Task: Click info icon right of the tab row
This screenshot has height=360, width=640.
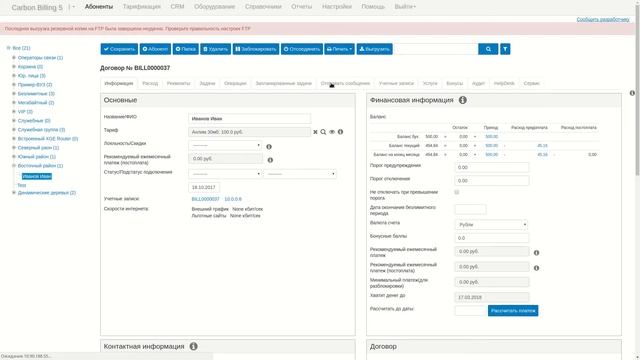Action: (x=632, y=93)
